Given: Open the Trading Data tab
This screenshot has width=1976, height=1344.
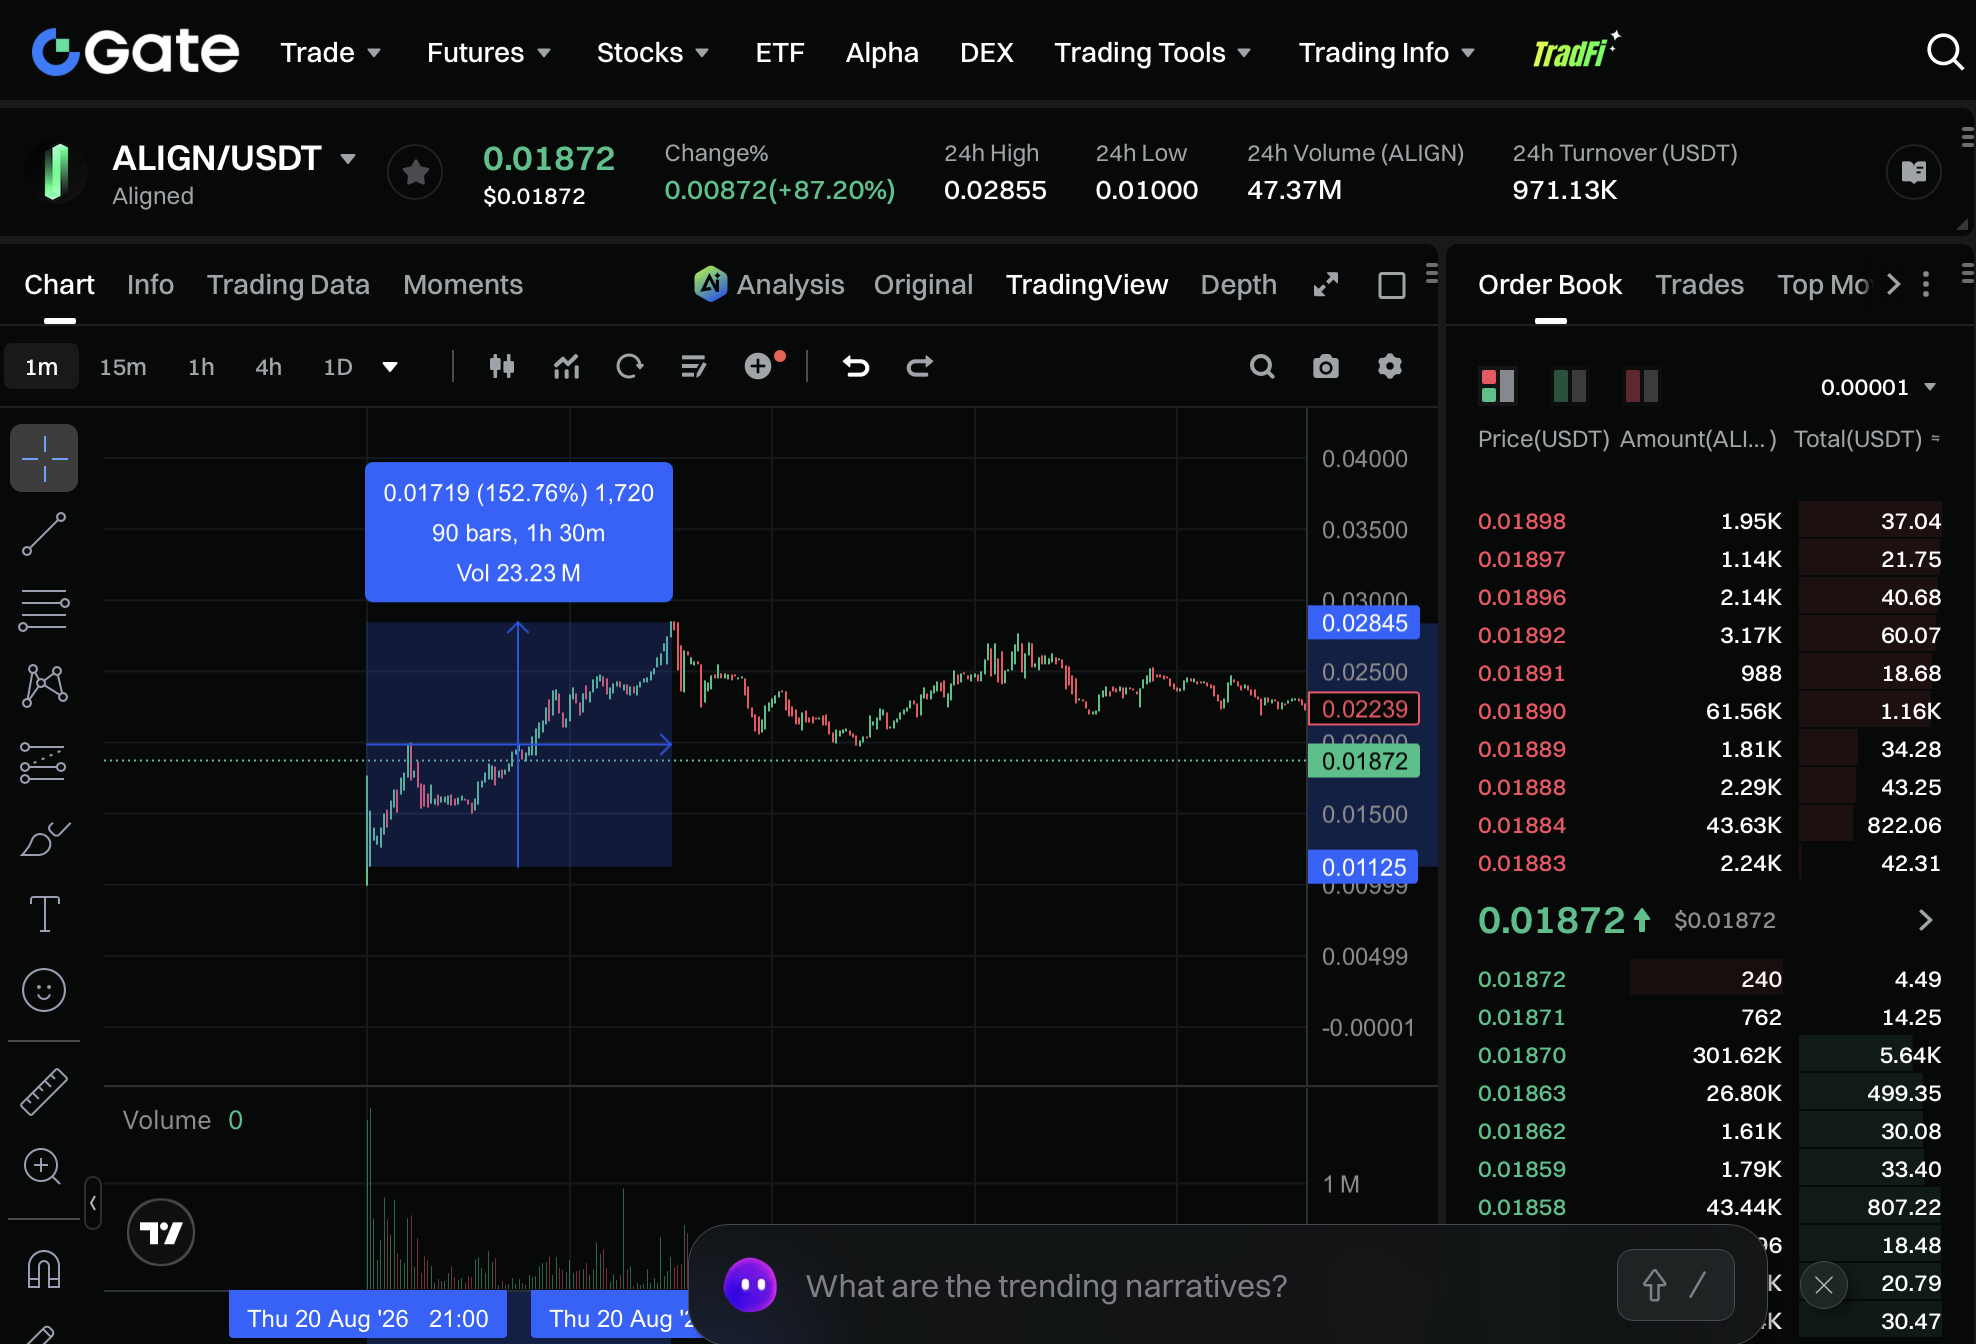Looking at the screenshot, I should pos(288,285).
